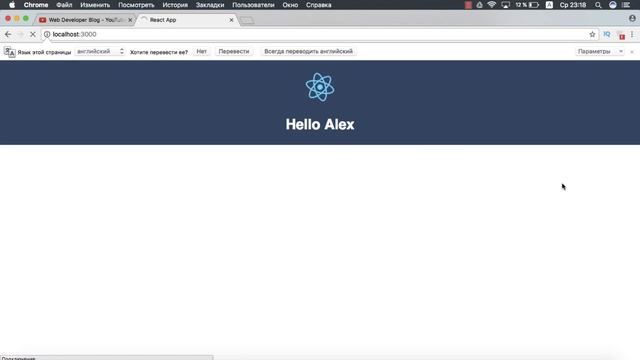640x360 pixels.
Task: Open the Wi-Fi status menu
Action: tap(492, 5)
